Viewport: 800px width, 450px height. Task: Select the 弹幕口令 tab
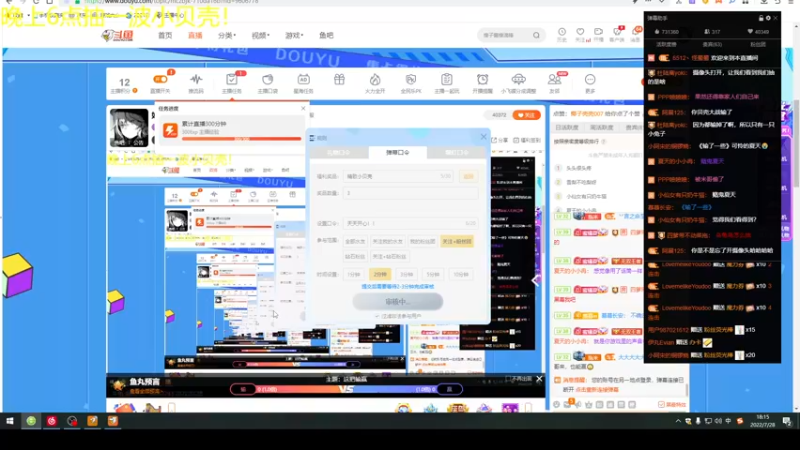397,153
